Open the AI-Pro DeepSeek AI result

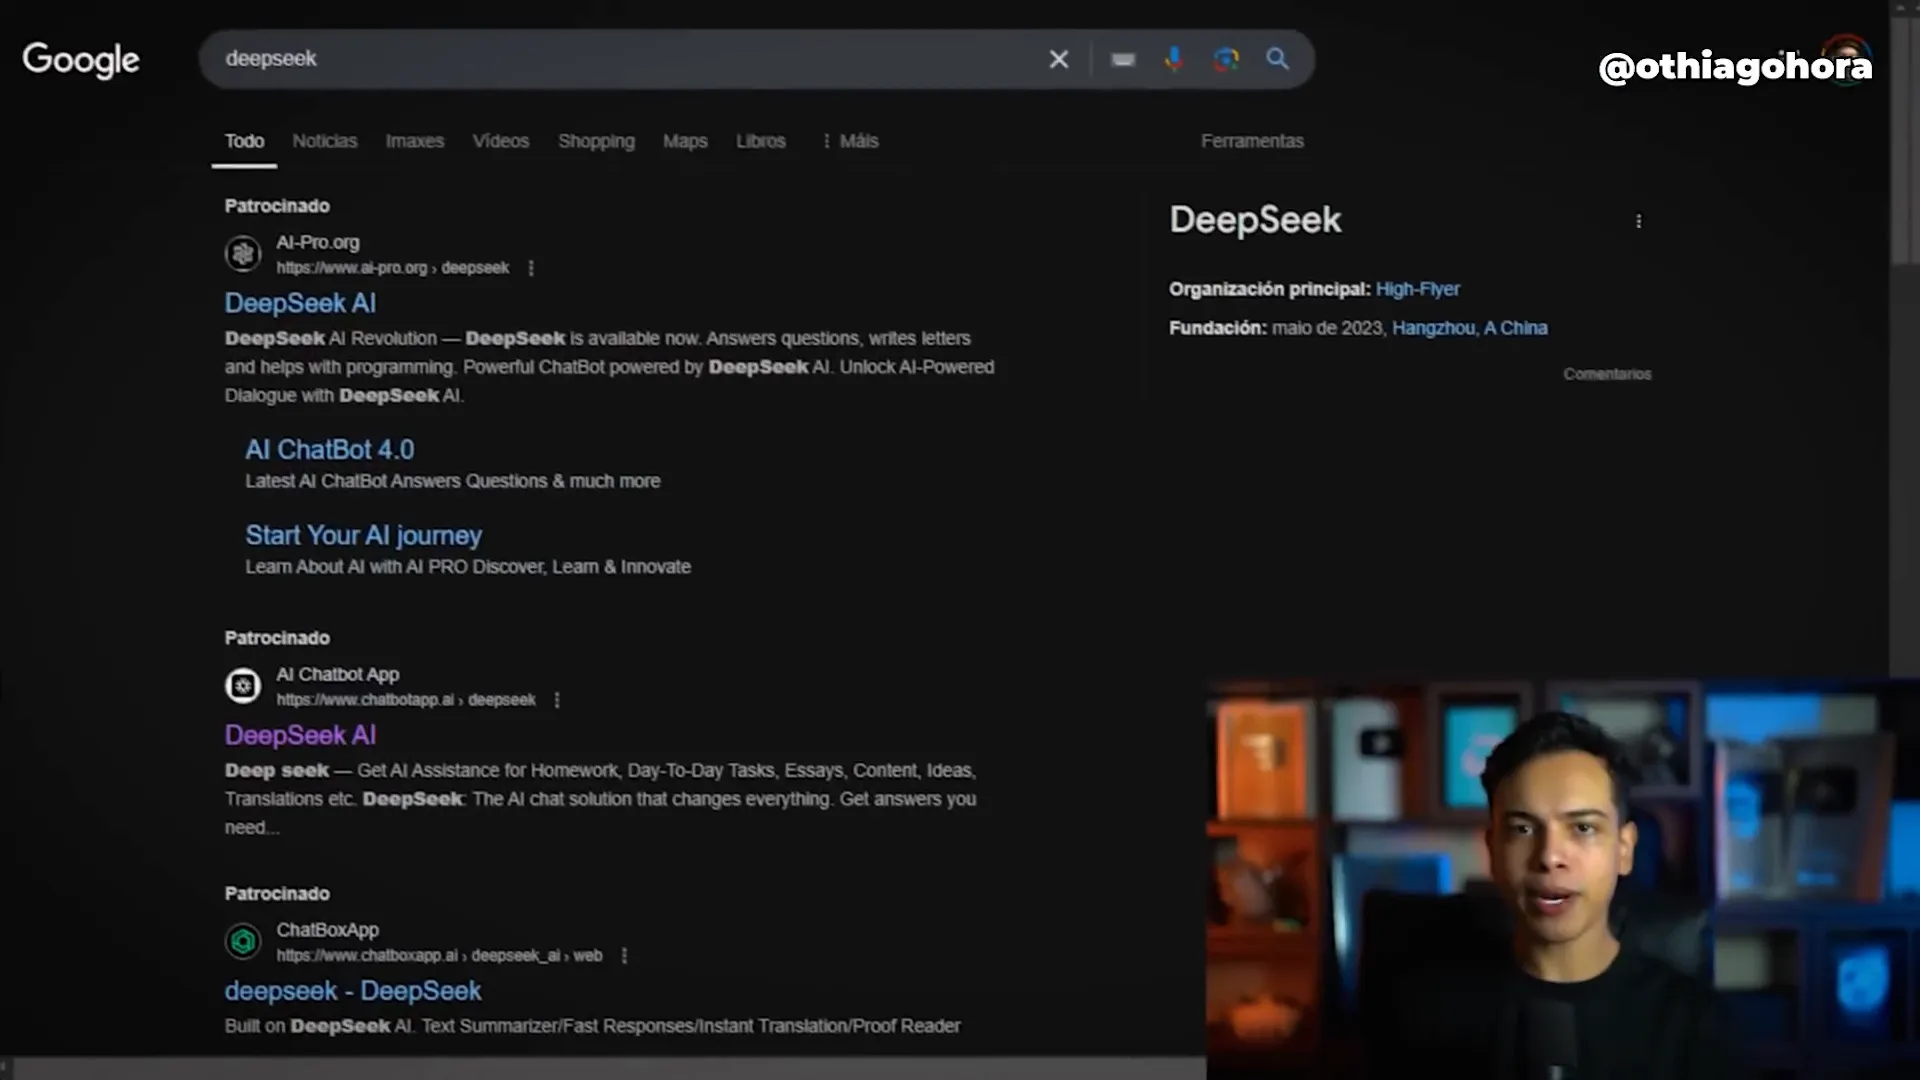300,303
